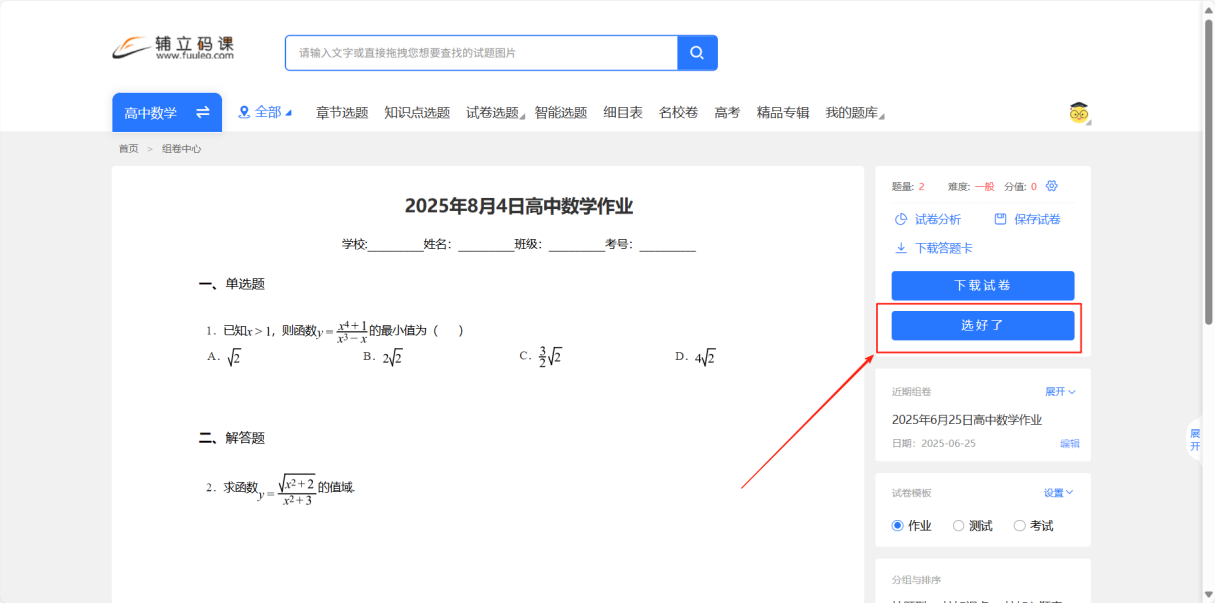Click answer option B 2√2

[383, 357]
